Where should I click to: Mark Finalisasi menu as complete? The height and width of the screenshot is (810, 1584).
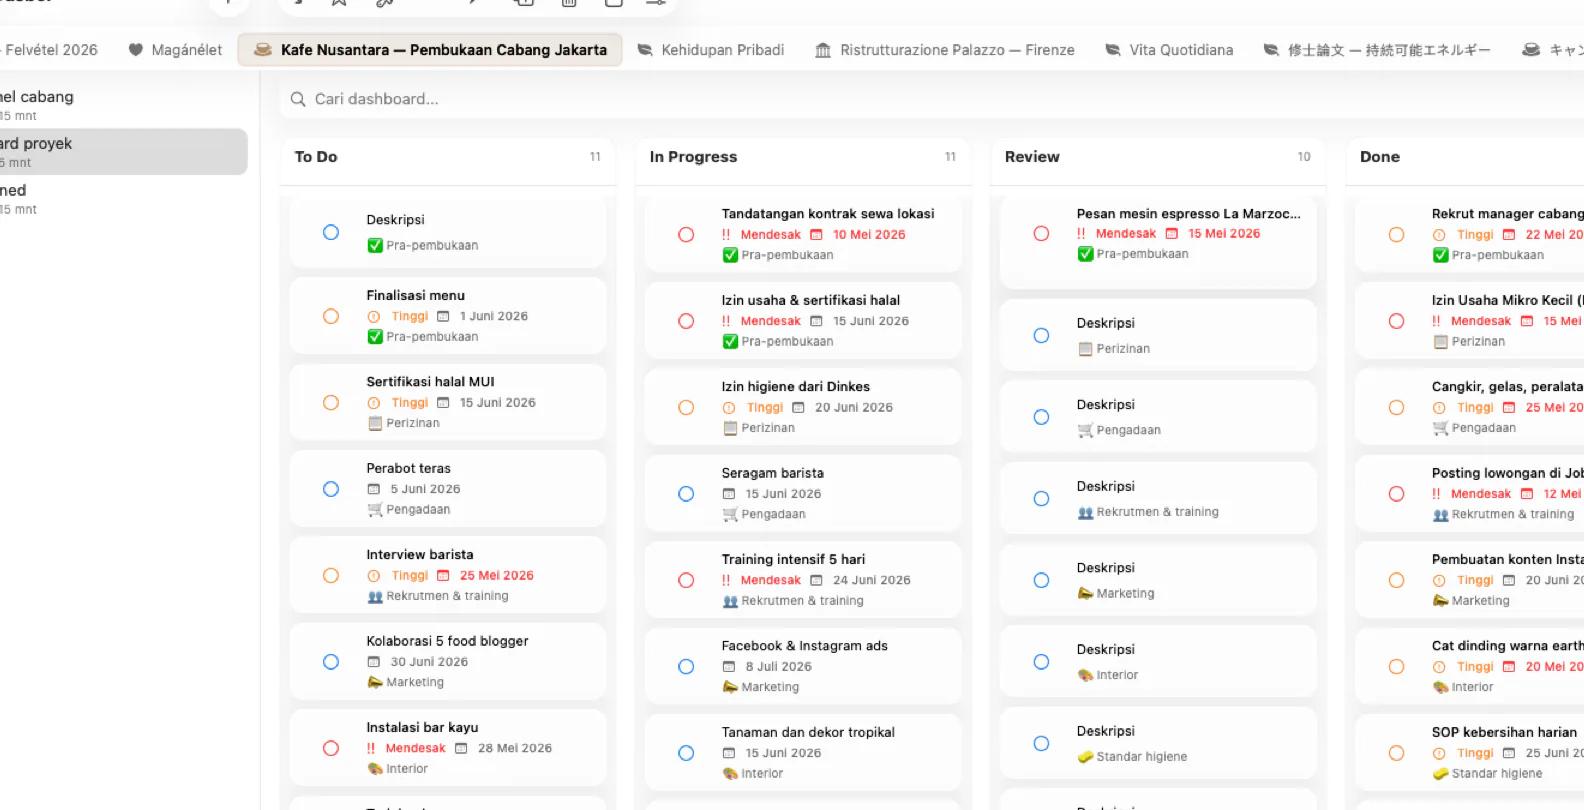(331, 316)
